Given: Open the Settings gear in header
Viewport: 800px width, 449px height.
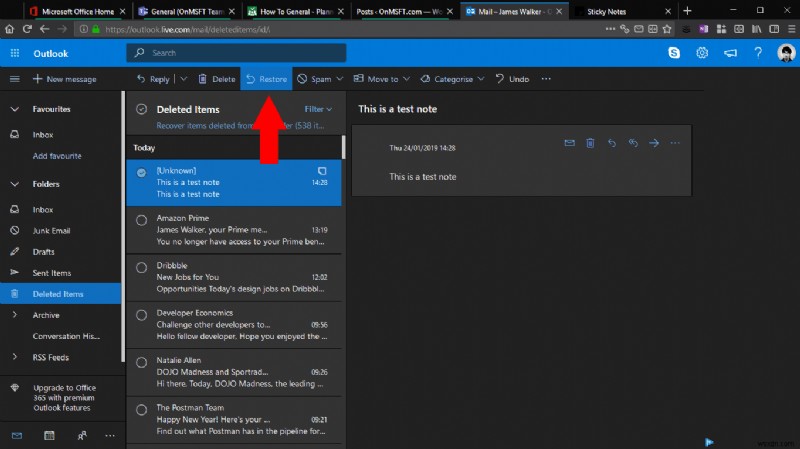Looking at the screenshot, I should tap(703, 53).
